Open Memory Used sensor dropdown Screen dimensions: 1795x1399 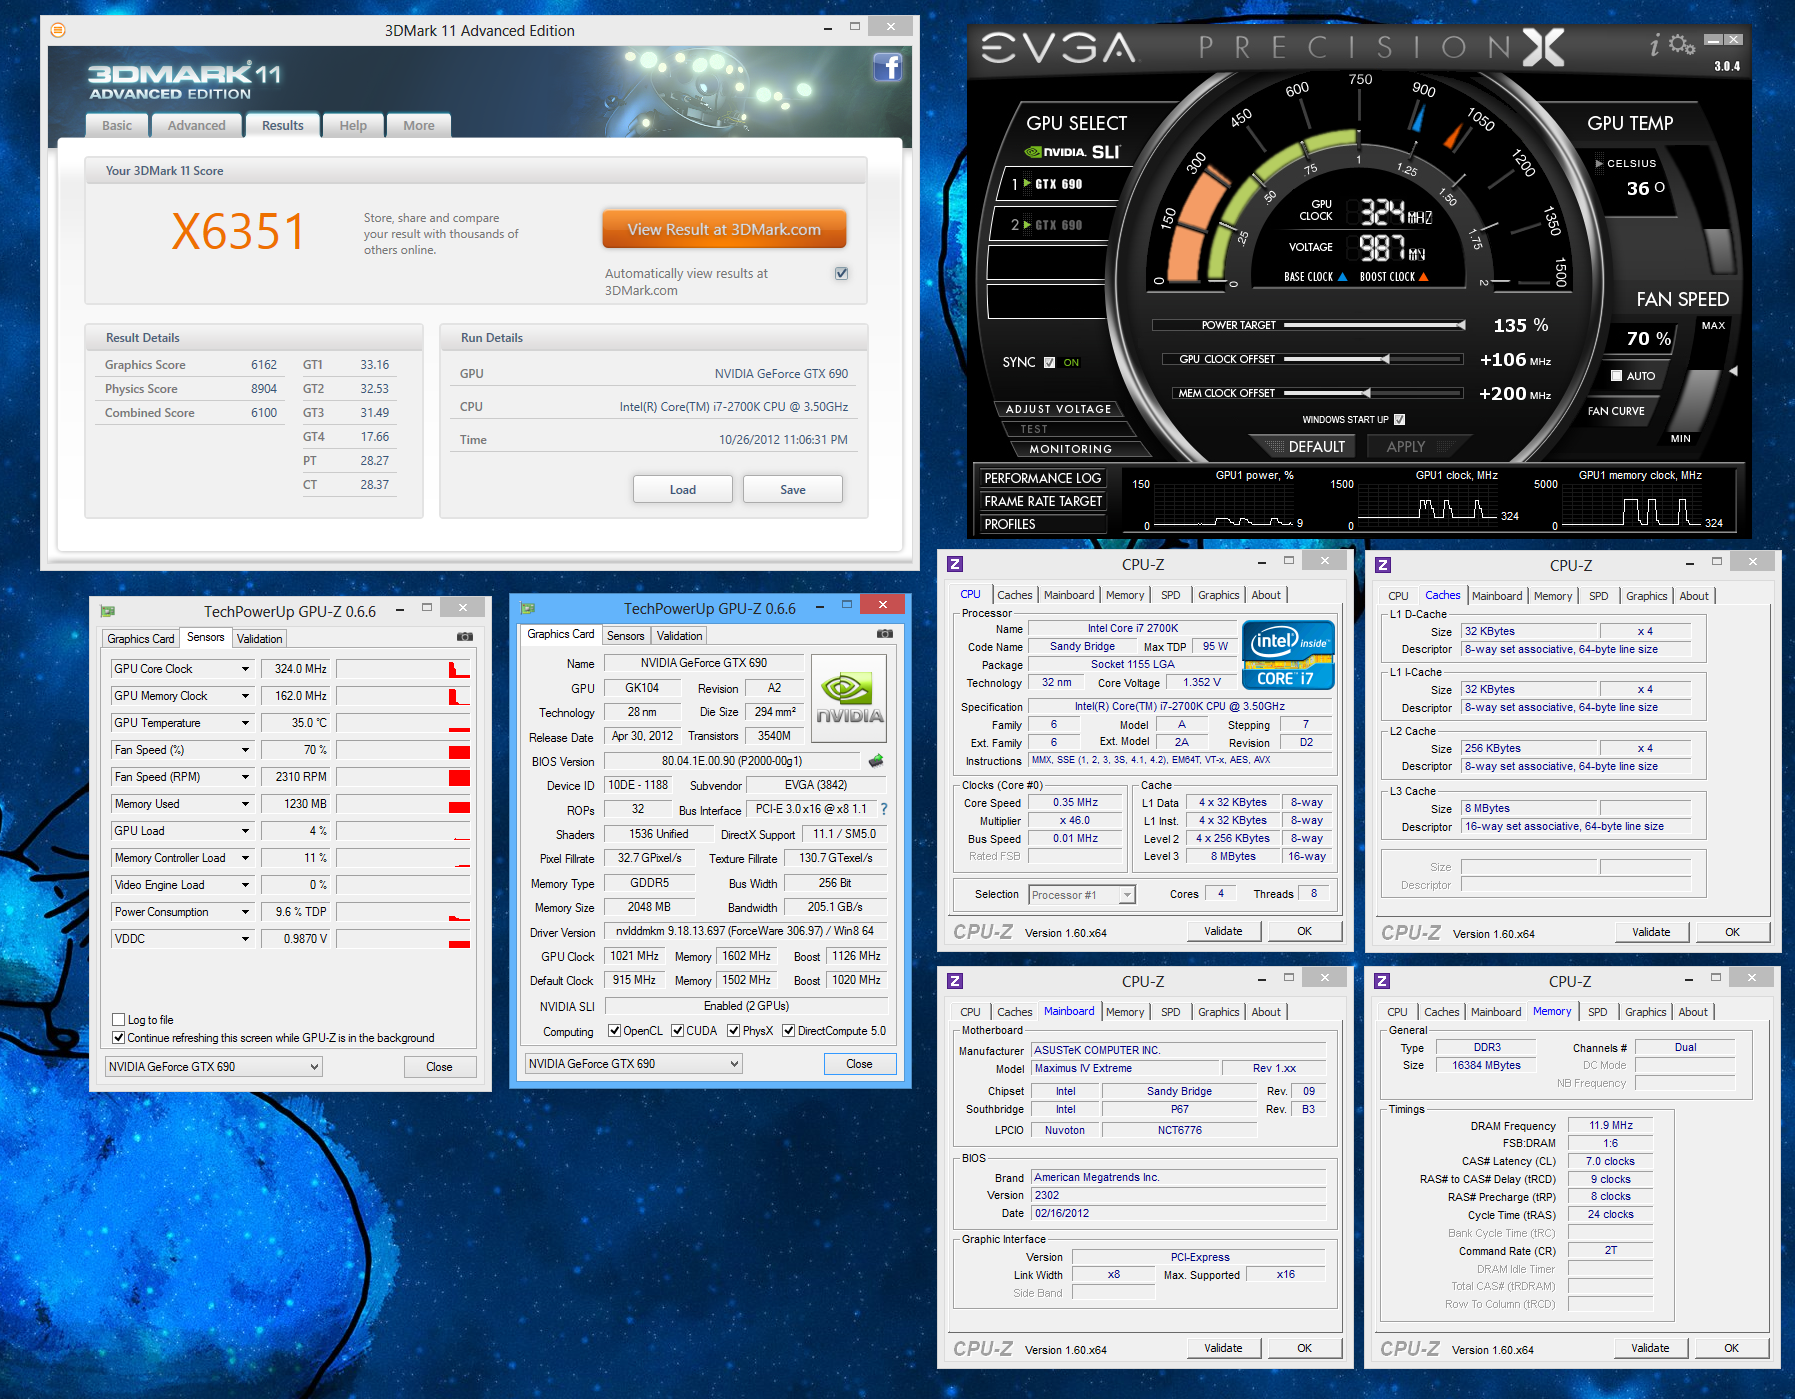245,804
